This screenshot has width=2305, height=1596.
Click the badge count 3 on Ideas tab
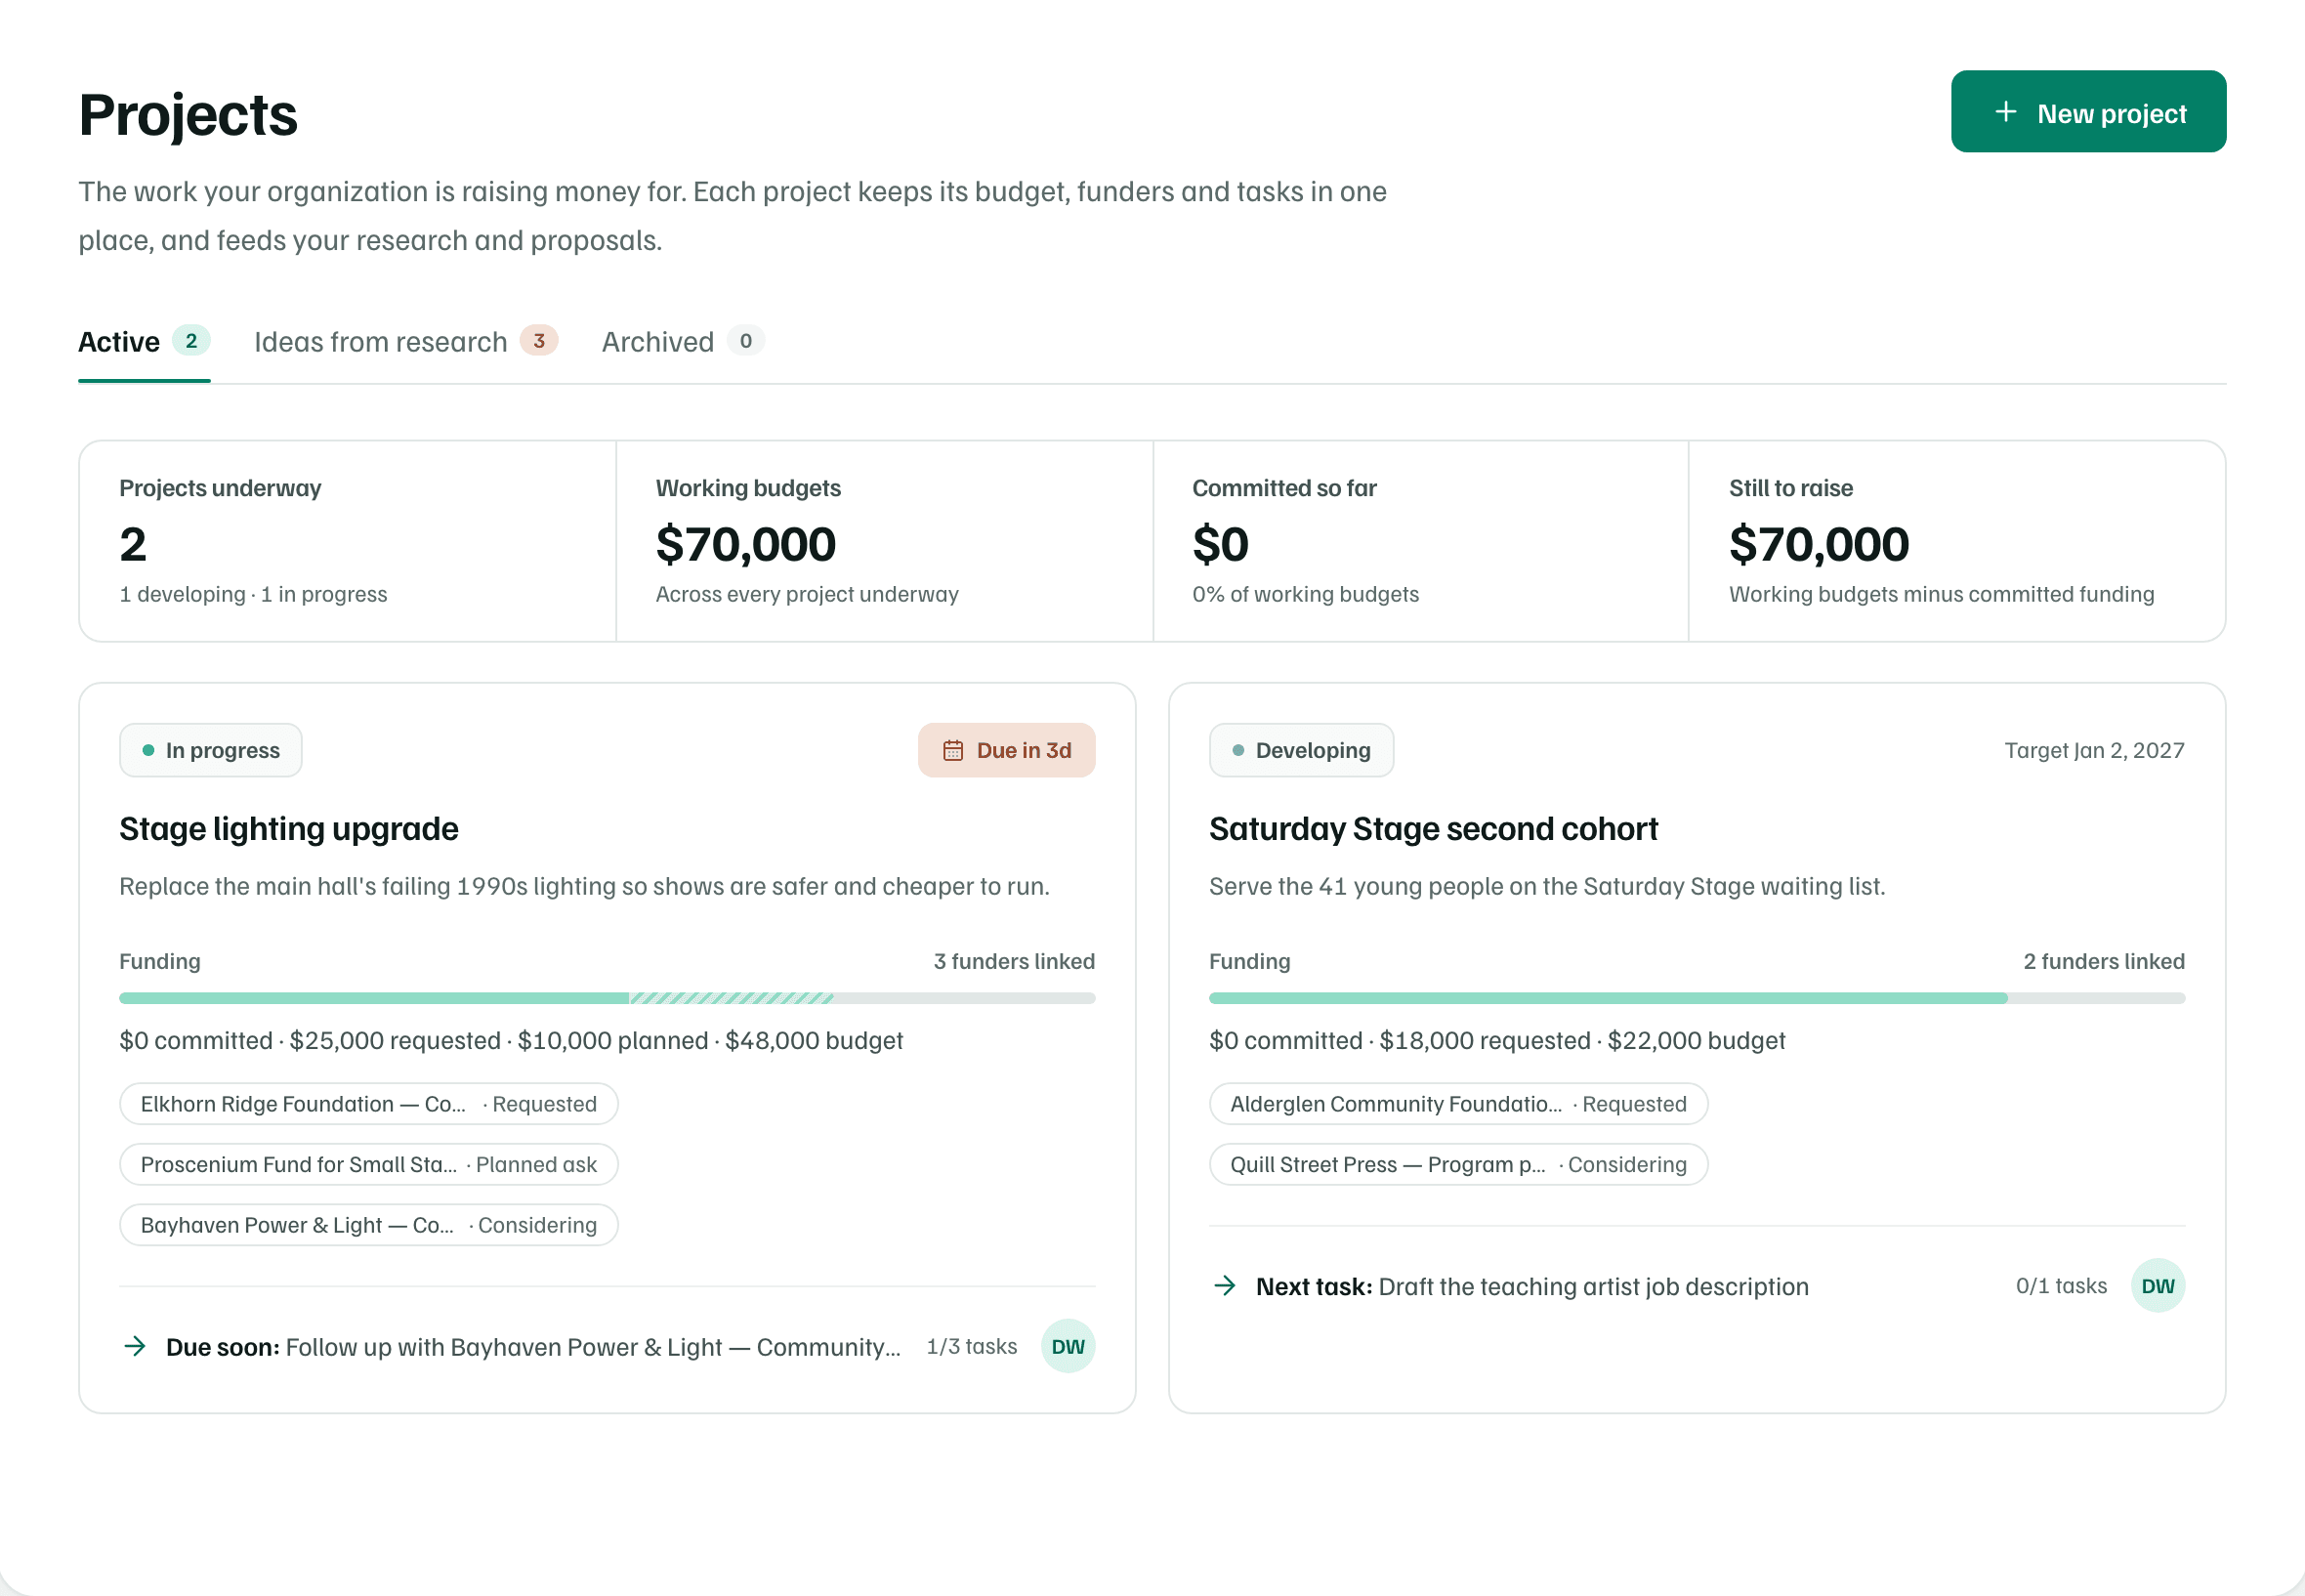[x=539, y=341]
